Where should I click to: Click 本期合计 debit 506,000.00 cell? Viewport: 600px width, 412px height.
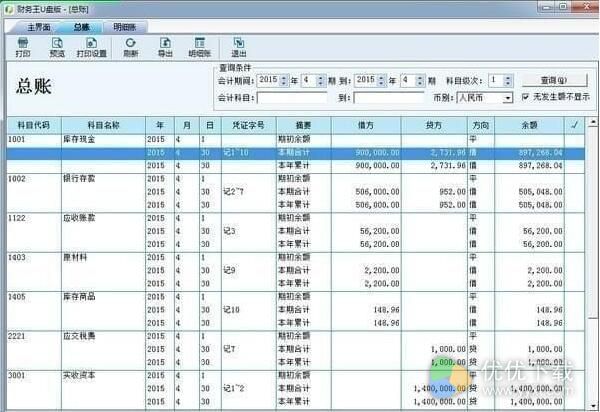tap(366, 192)
